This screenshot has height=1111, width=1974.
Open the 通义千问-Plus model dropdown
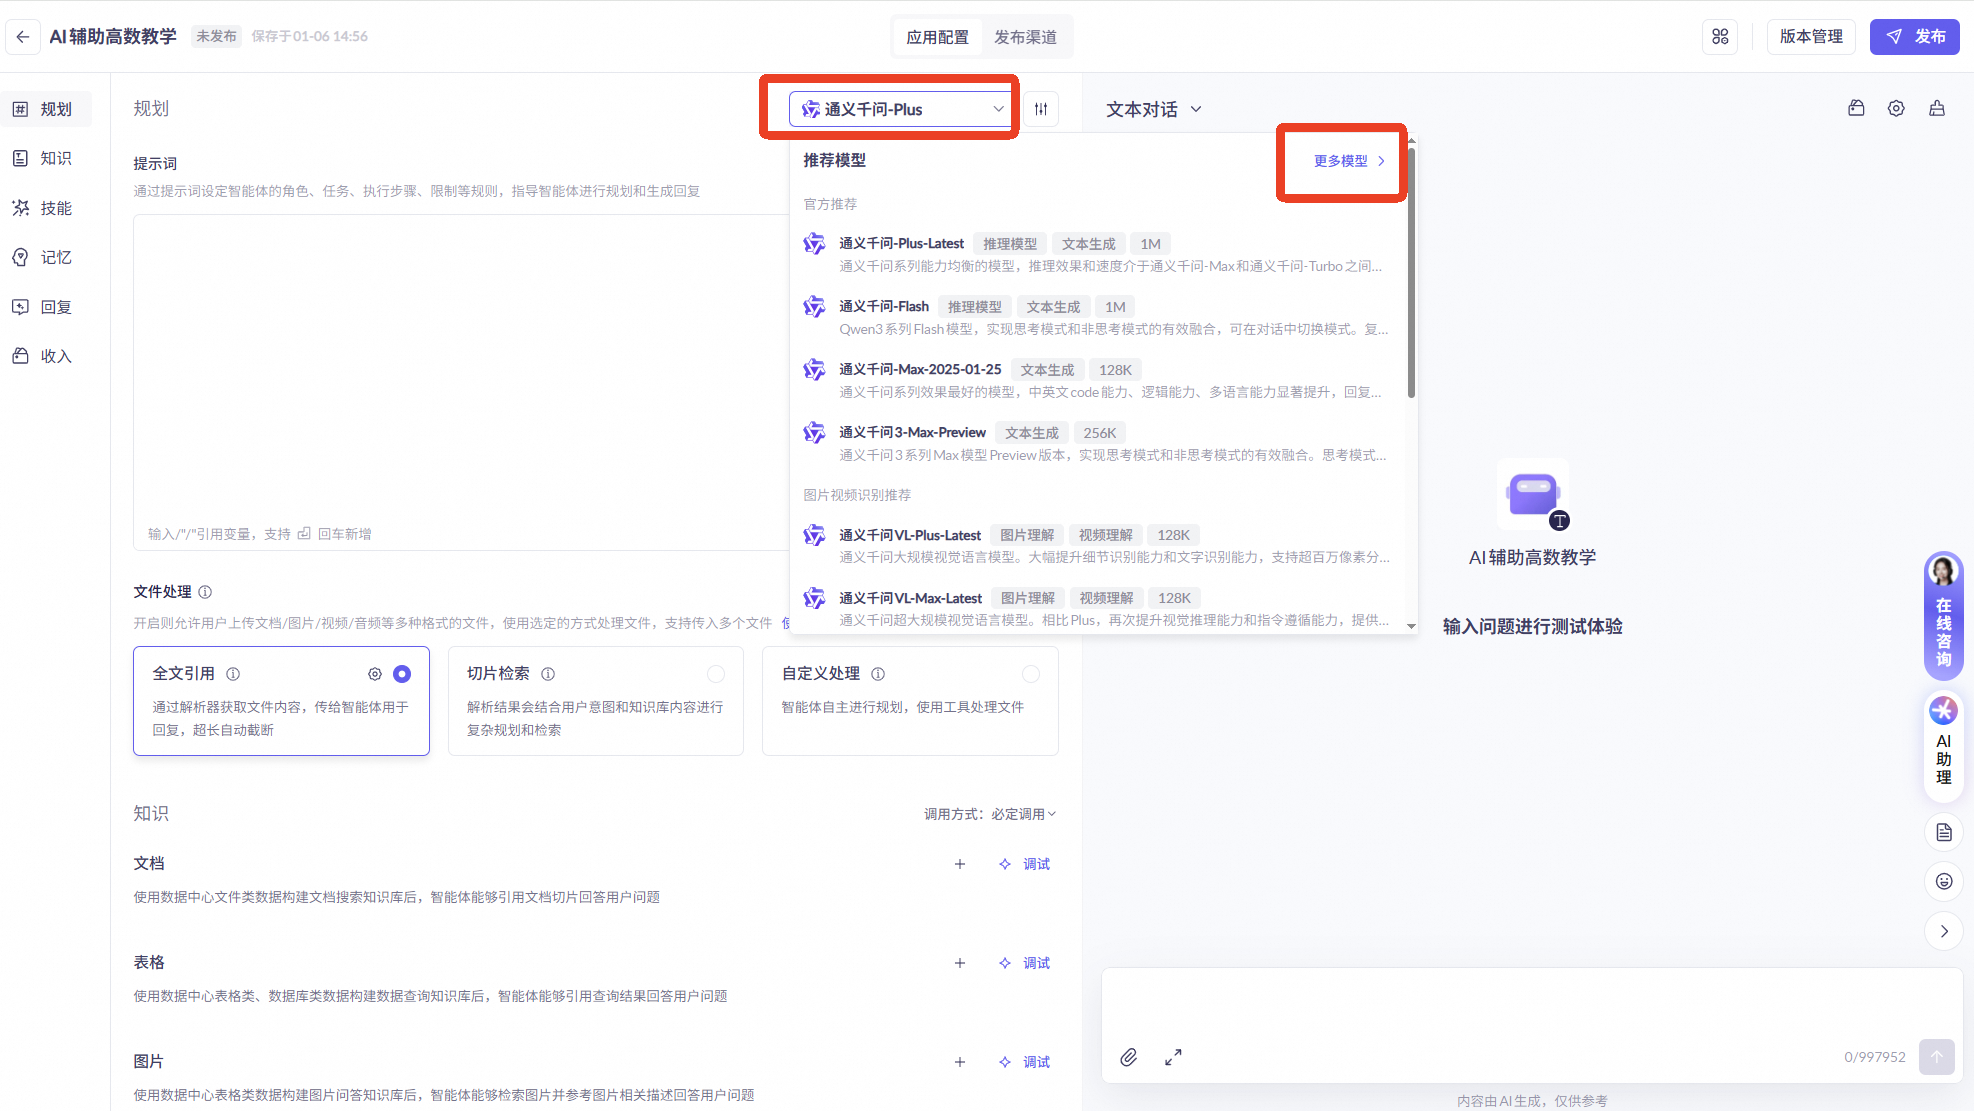point(901,109)
